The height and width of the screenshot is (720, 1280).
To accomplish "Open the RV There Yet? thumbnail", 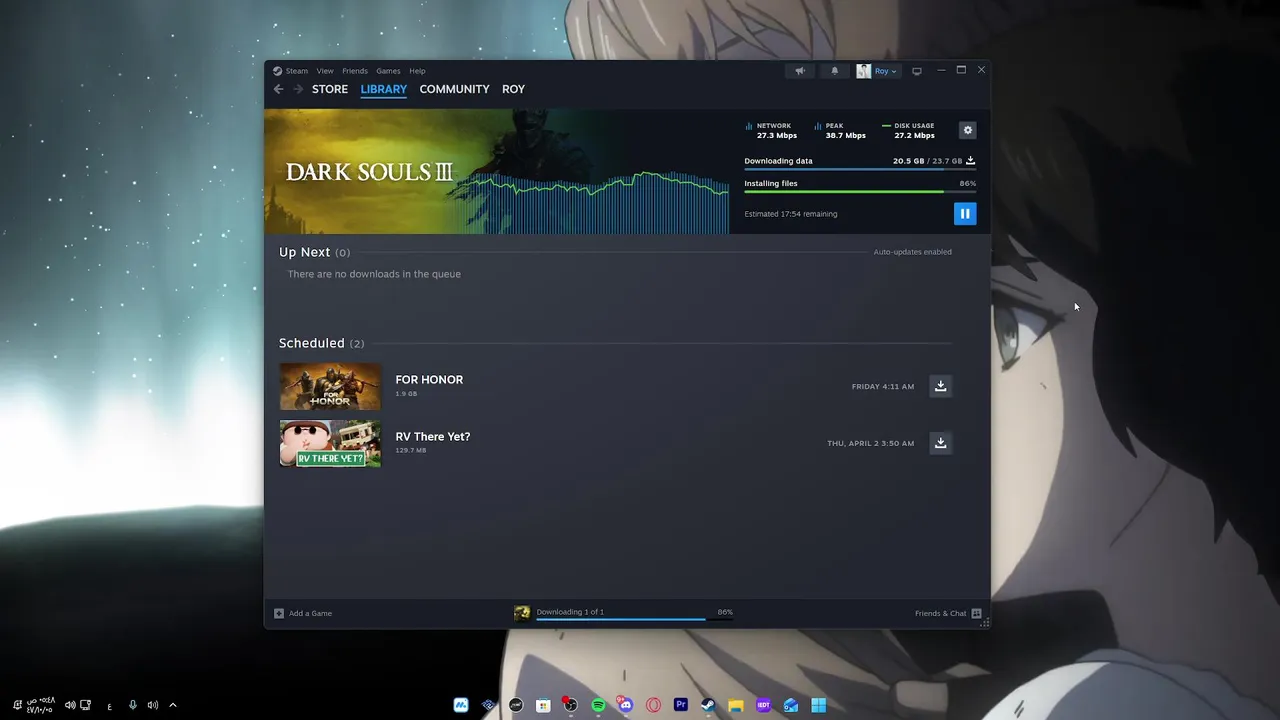I will coord(330,443).
